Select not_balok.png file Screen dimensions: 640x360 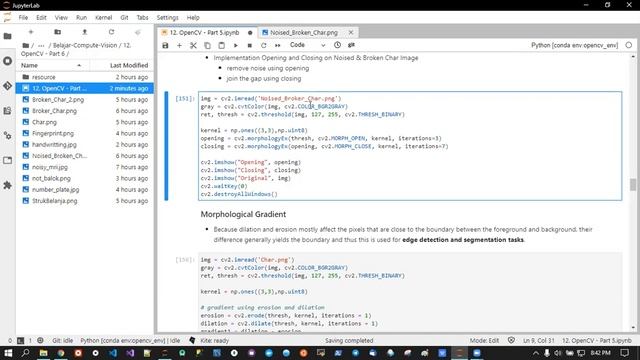pyautogui.click(x=85, y=178)
